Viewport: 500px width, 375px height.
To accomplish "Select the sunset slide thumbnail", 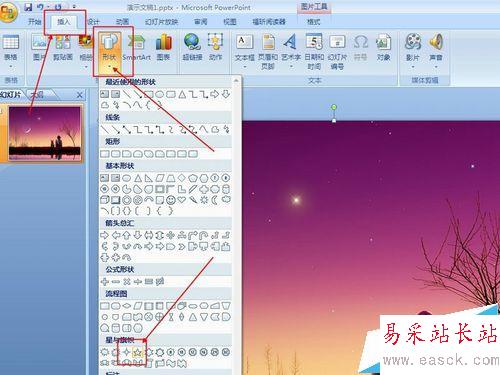I will pos(45,134).
